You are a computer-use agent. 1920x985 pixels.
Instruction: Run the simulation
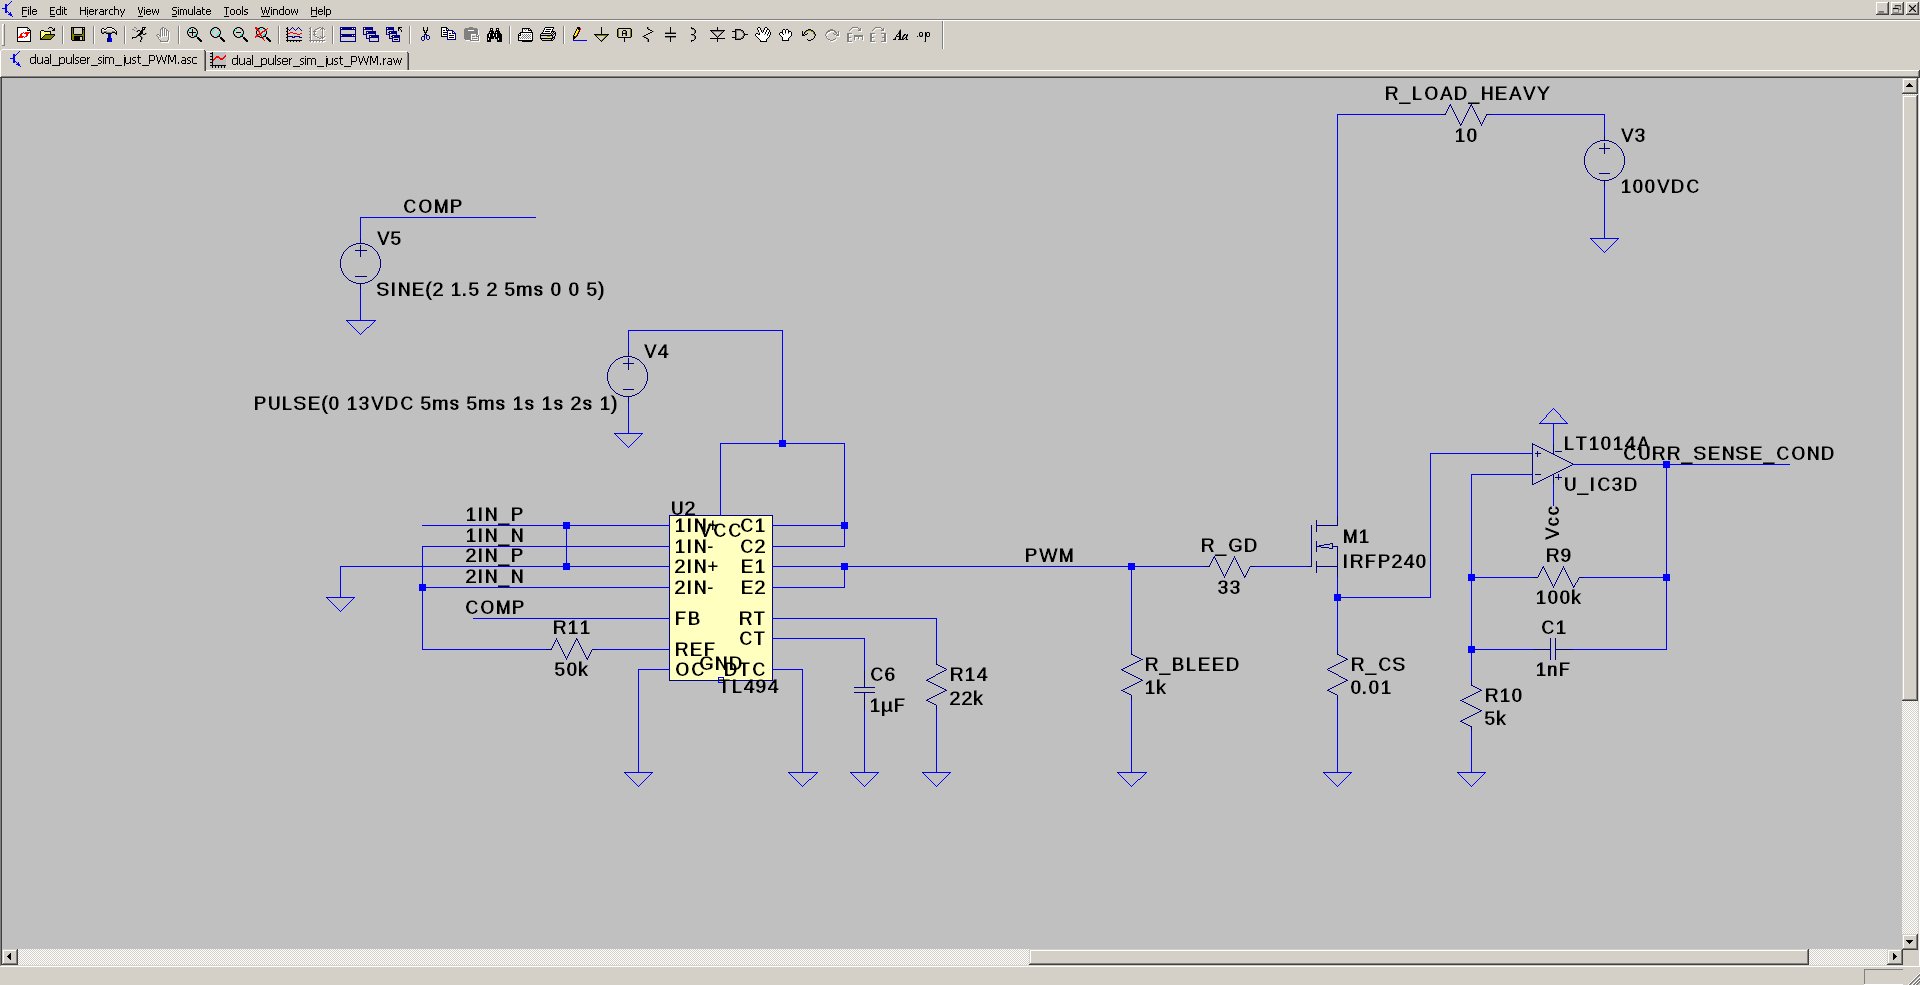tap(140, 35)
